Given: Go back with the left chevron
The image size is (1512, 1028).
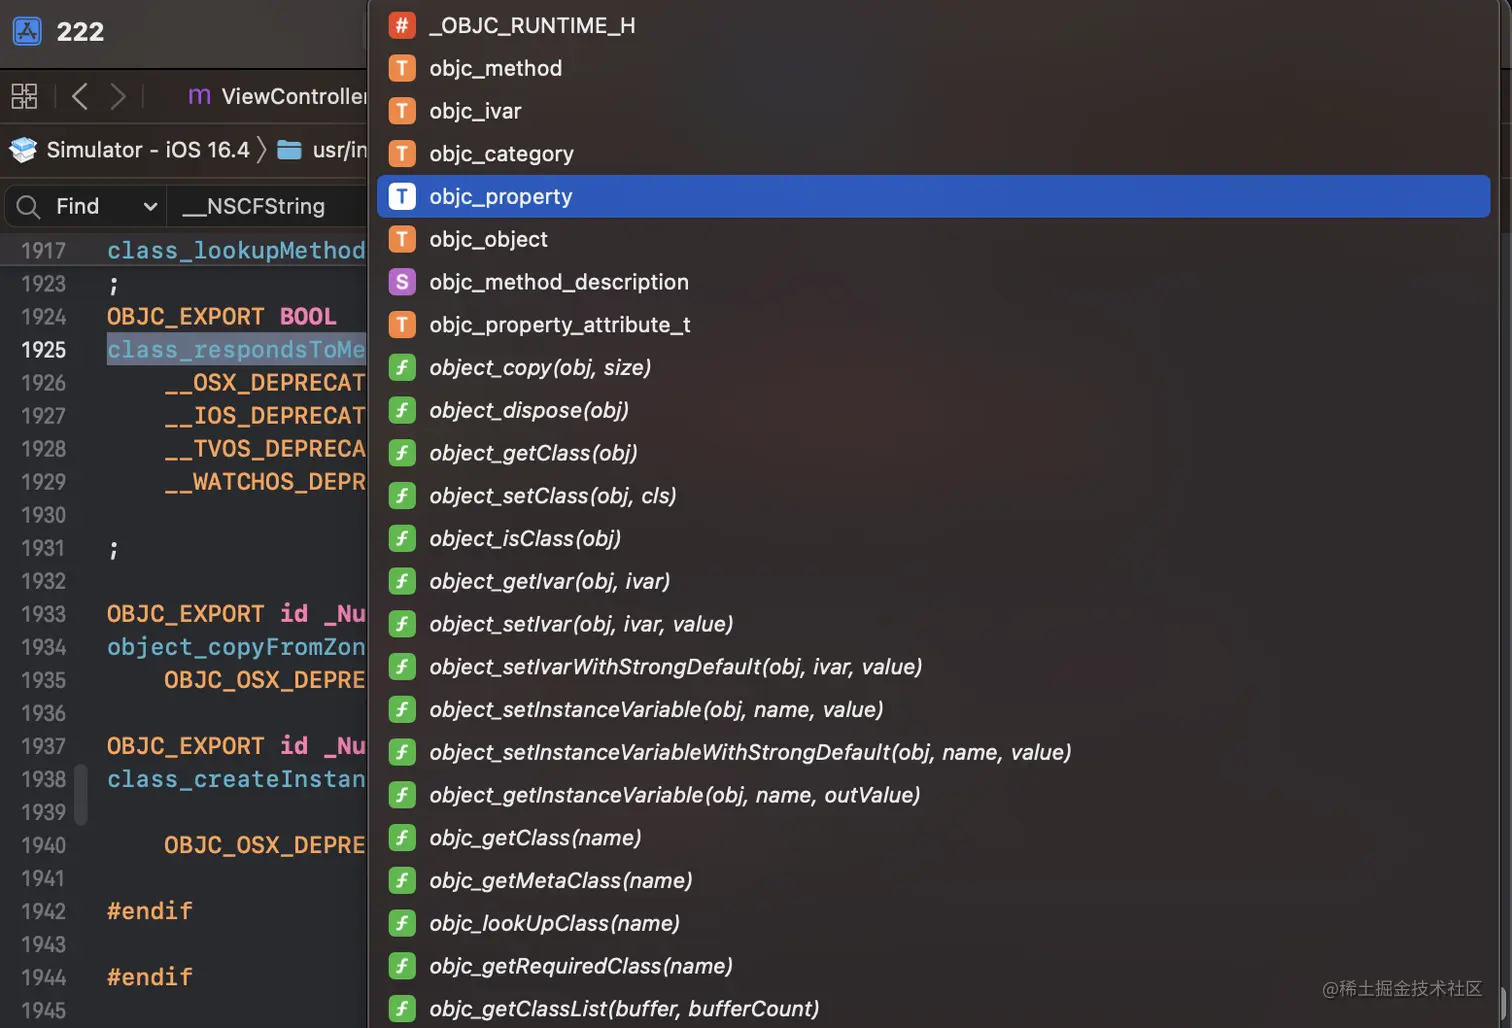Looking at the screenshot, I should 80,96.
